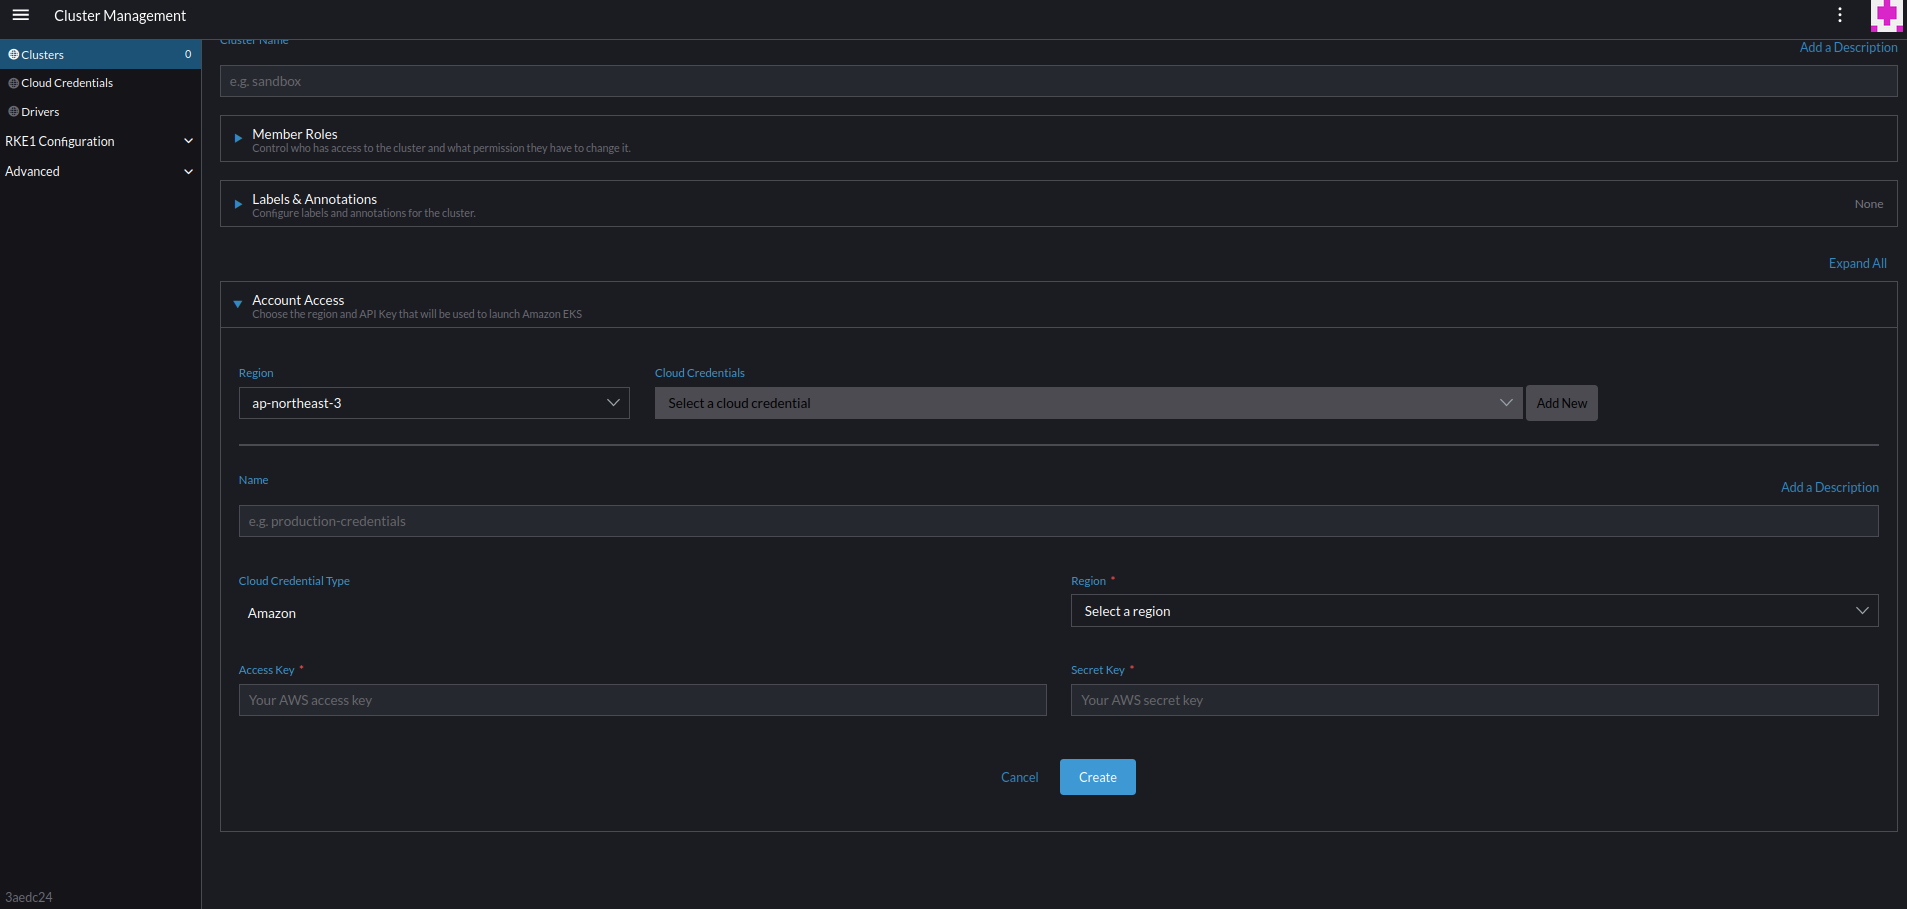Click the Add New credential button
Image resolution: width=1907 pixels, height=909 pixels.
(x=1561, y=402)
